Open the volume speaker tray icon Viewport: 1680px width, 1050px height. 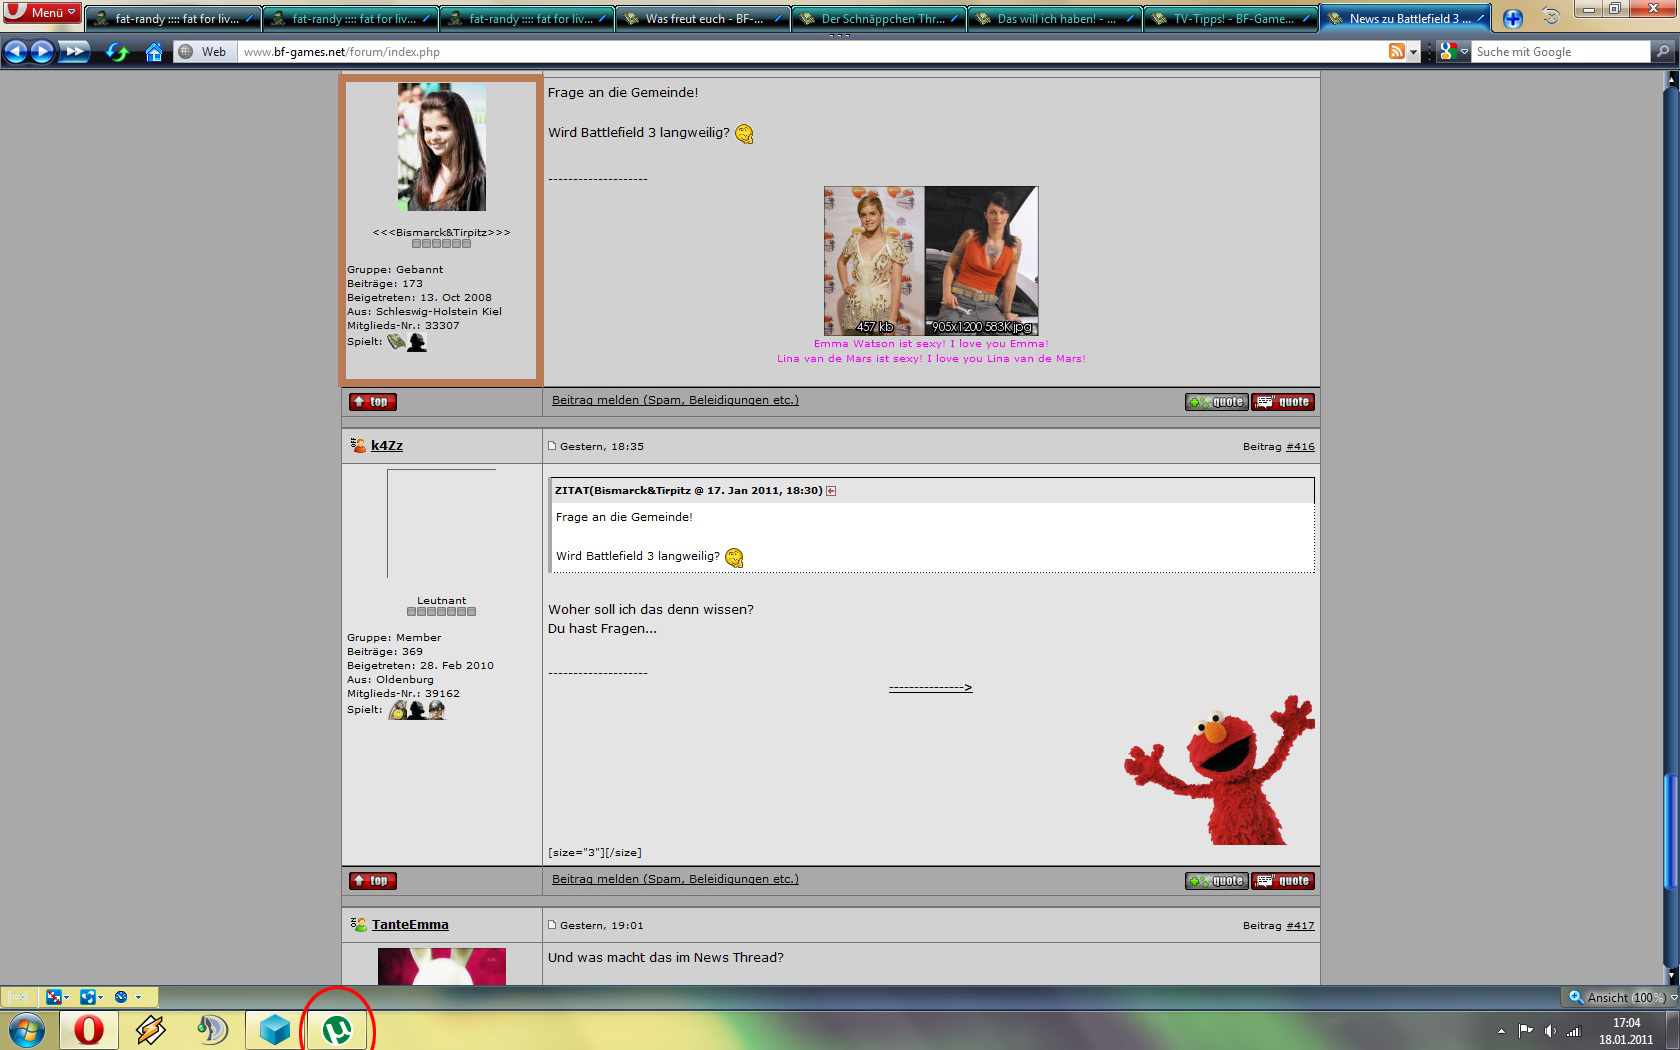[x=1549, y=1031]
